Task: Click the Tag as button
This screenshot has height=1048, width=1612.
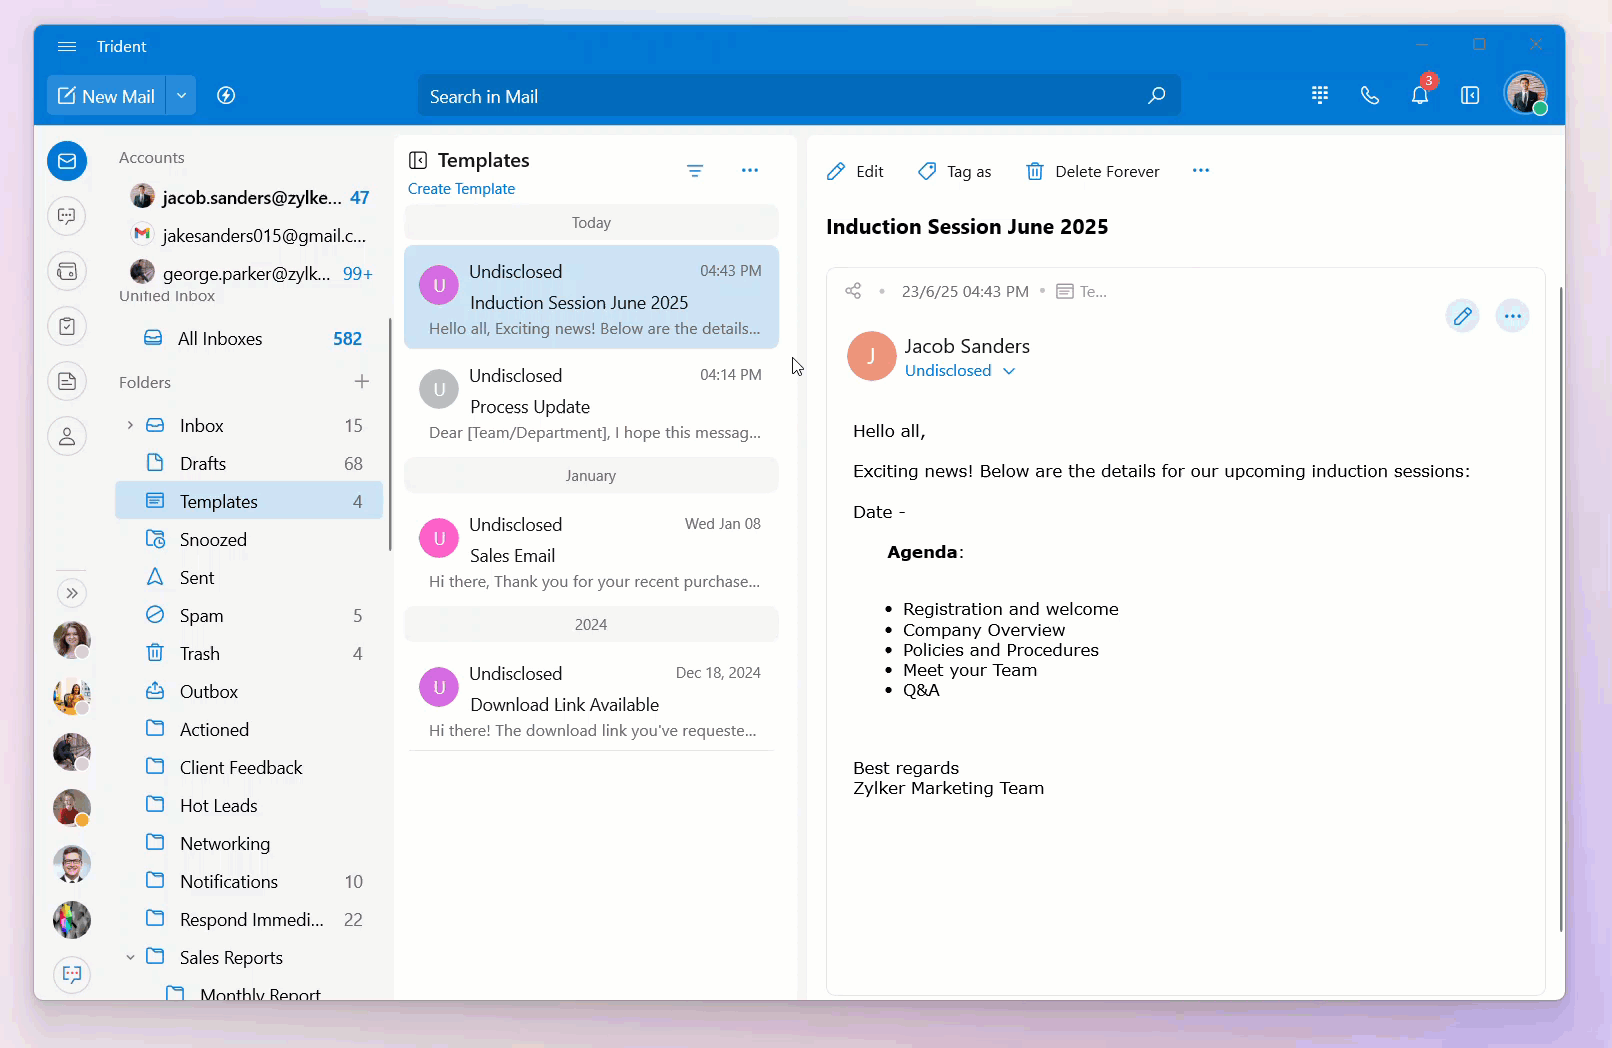Action: coord(955,171)
